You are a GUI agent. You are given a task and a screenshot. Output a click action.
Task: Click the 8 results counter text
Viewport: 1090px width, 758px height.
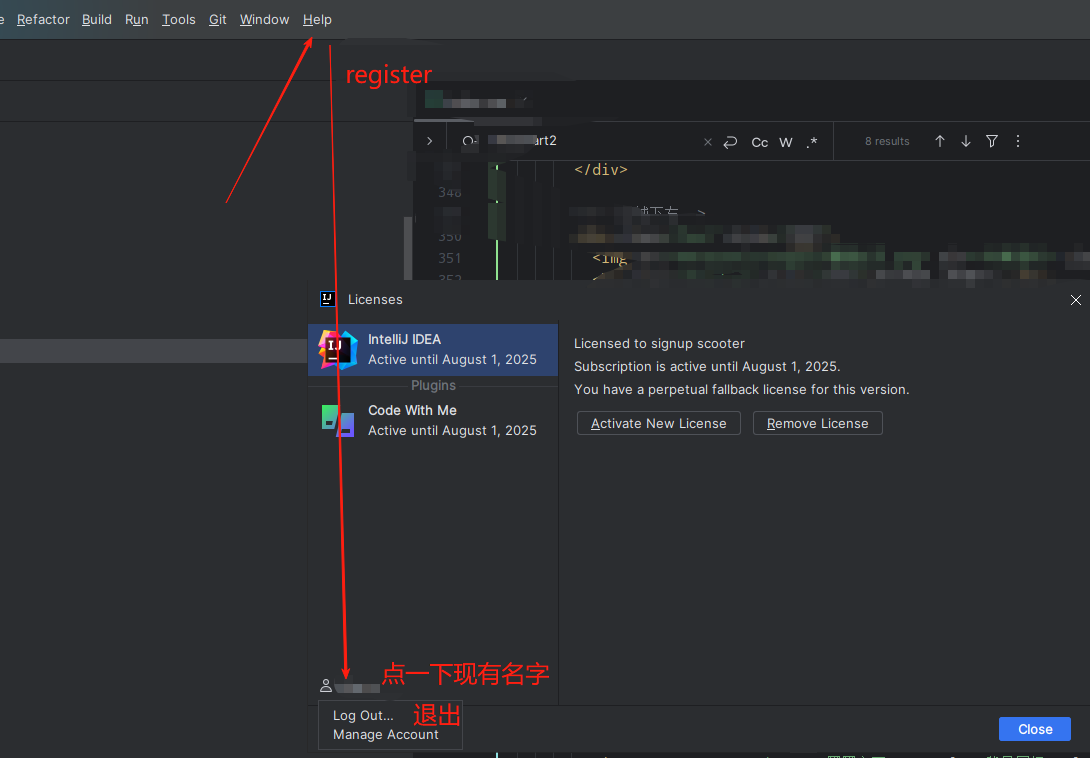pyautogui.click(x=887, y=141)
